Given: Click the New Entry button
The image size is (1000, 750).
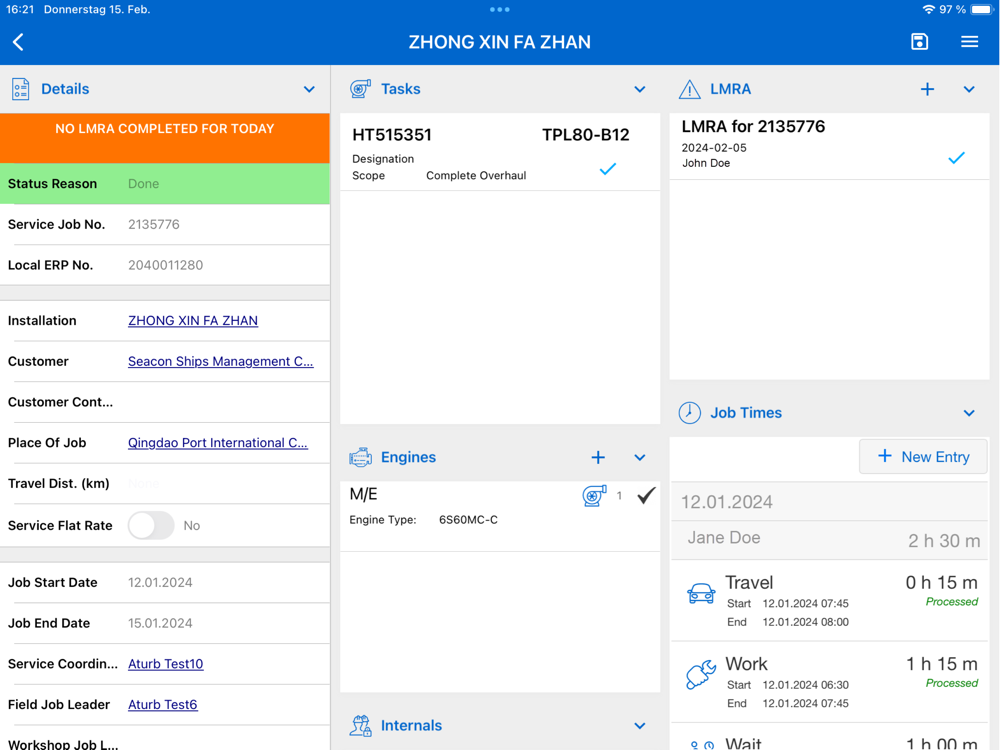Looking at the screenshot, I should tap(923, 457).
